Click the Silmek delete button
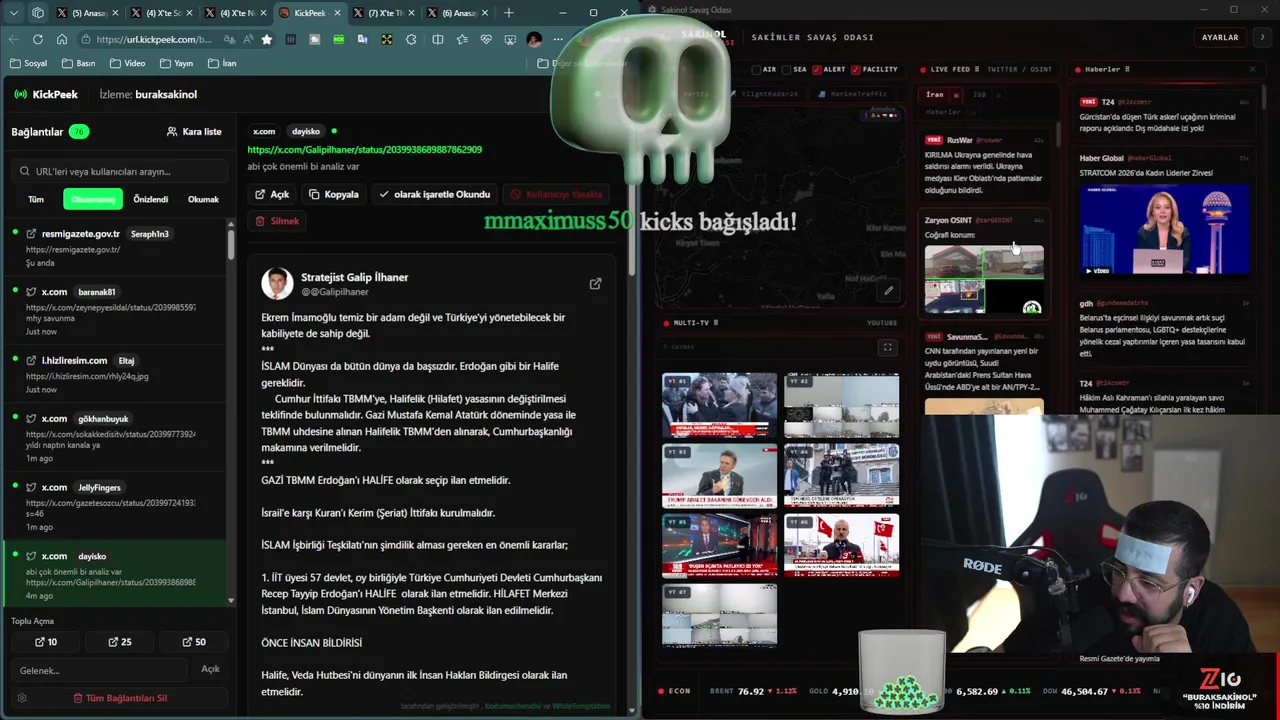The height and width of the screenshot is (720, 1280). [277, 220]
